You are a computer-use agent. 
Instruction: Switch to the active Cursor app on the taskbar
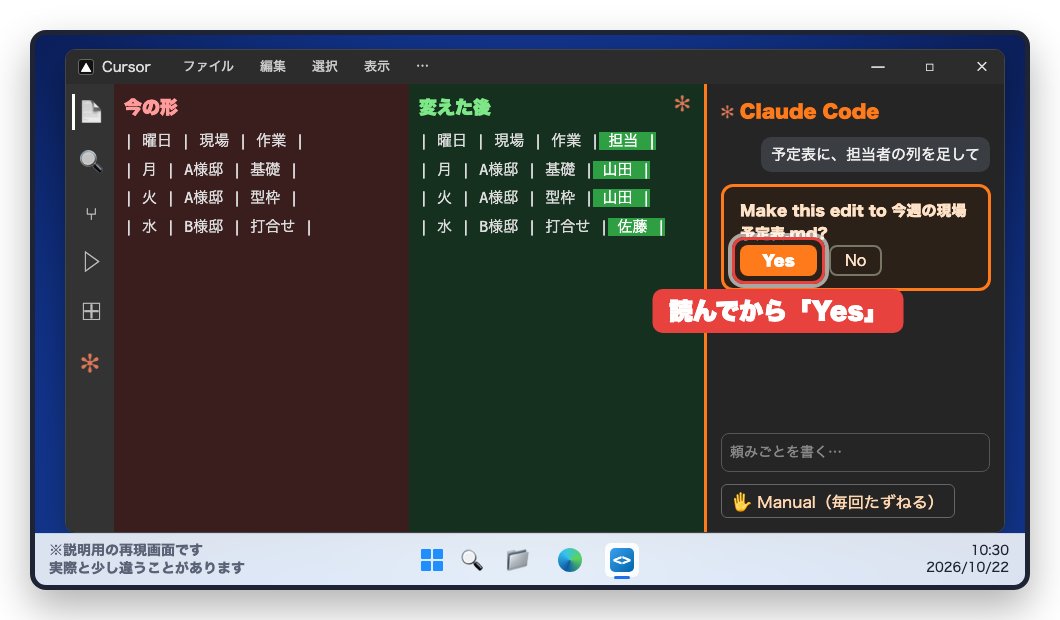(621, 560)
